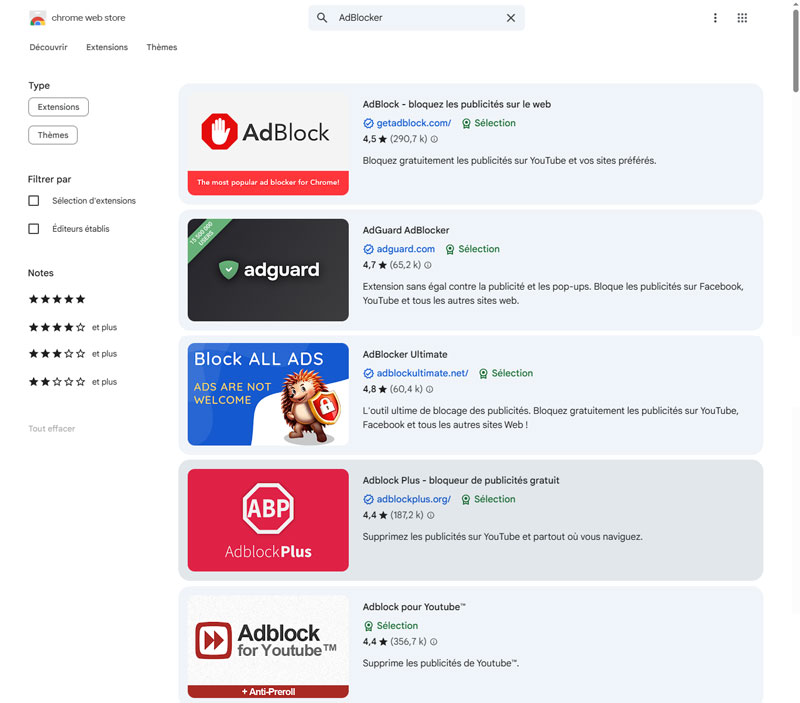Filter by two stars et plus
This screenshot has height=703, width=800.
[73, 382]
